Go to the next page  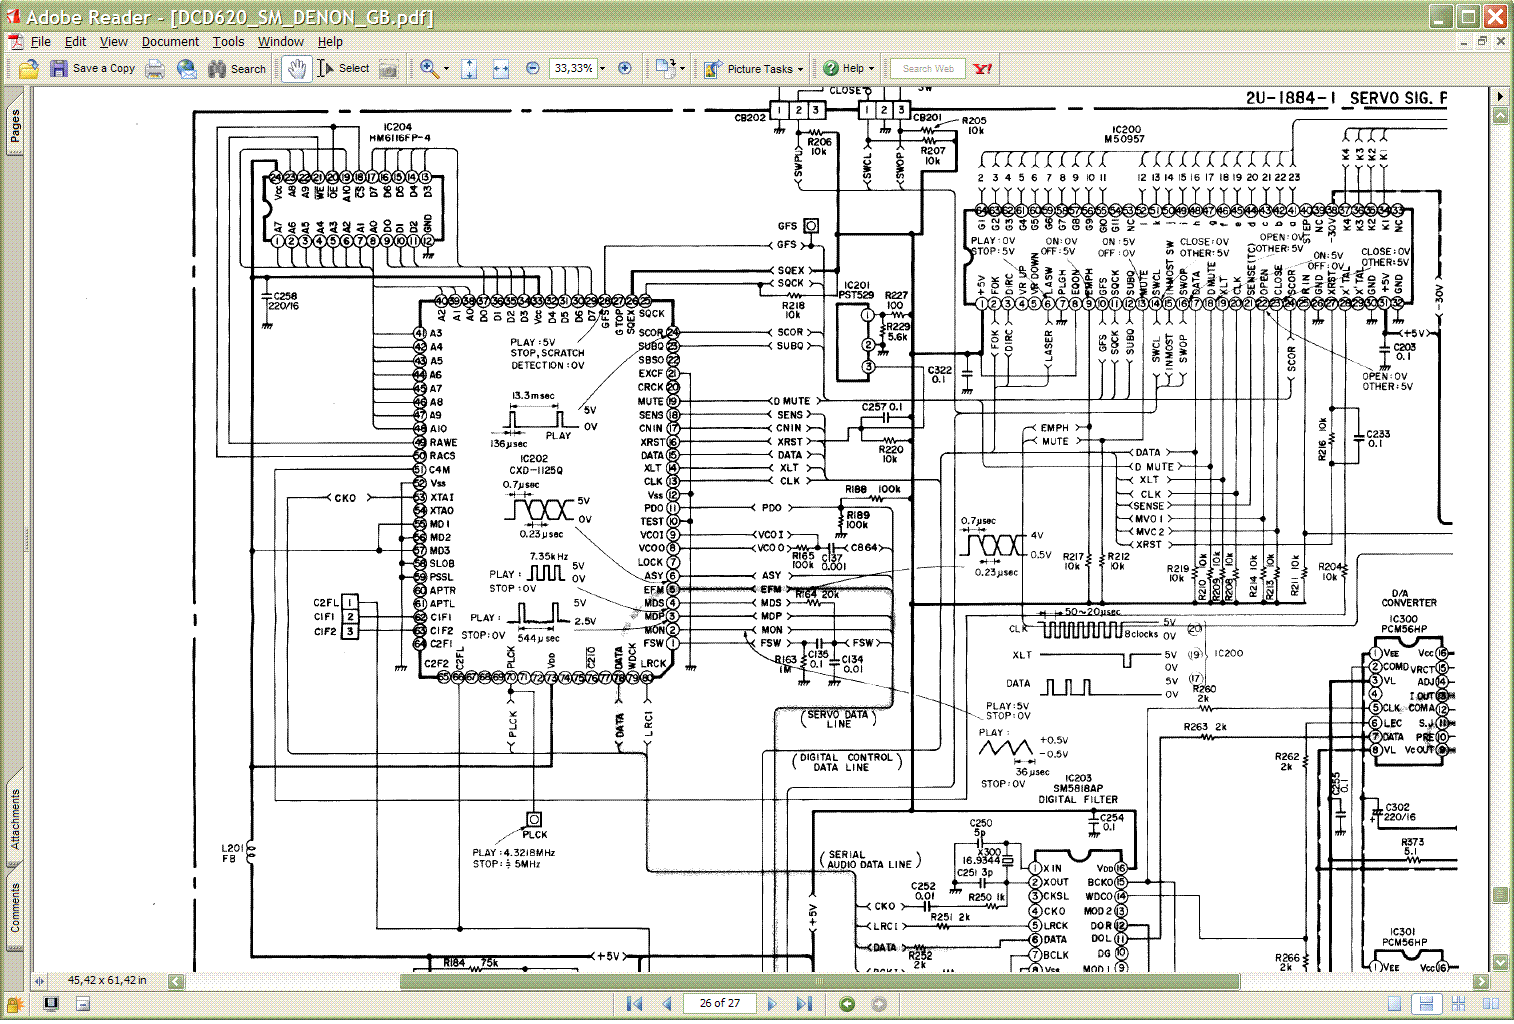click(771, 1004)
